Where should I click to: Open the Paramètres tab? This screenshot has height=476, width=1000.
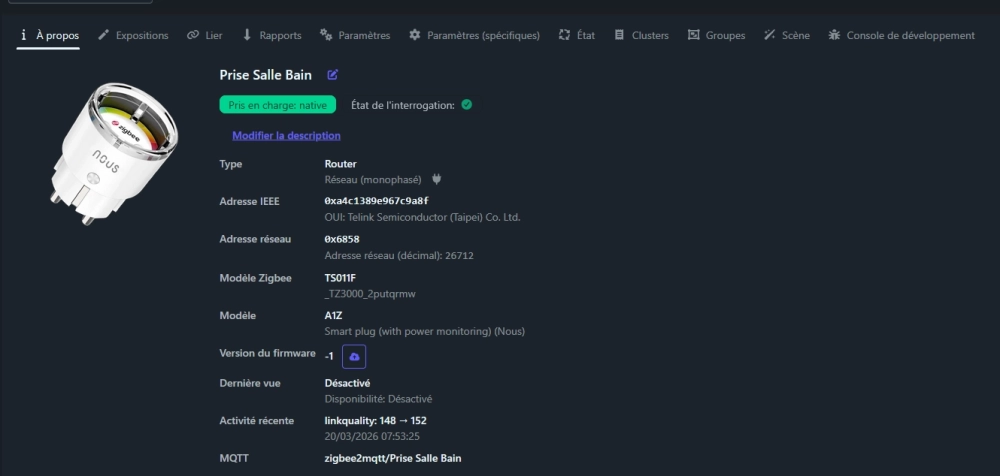[x=355, y=36]
